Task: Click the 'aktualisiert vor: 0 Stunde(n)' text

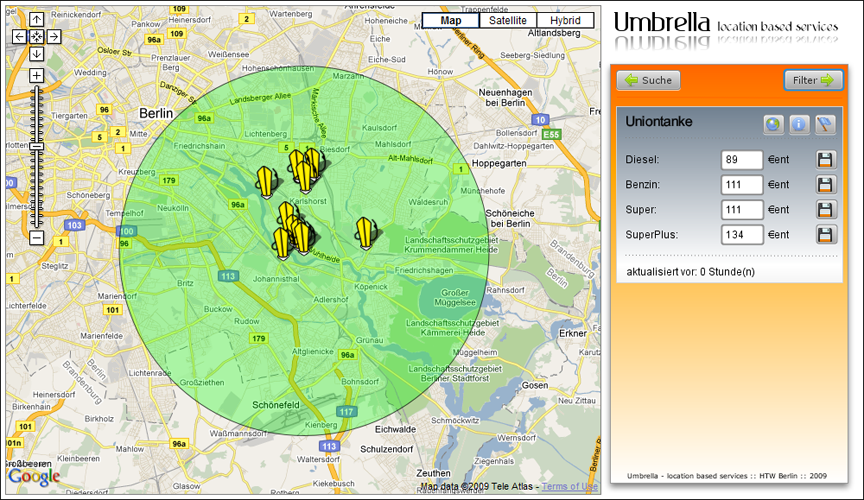Action: (x=690, y=272)
